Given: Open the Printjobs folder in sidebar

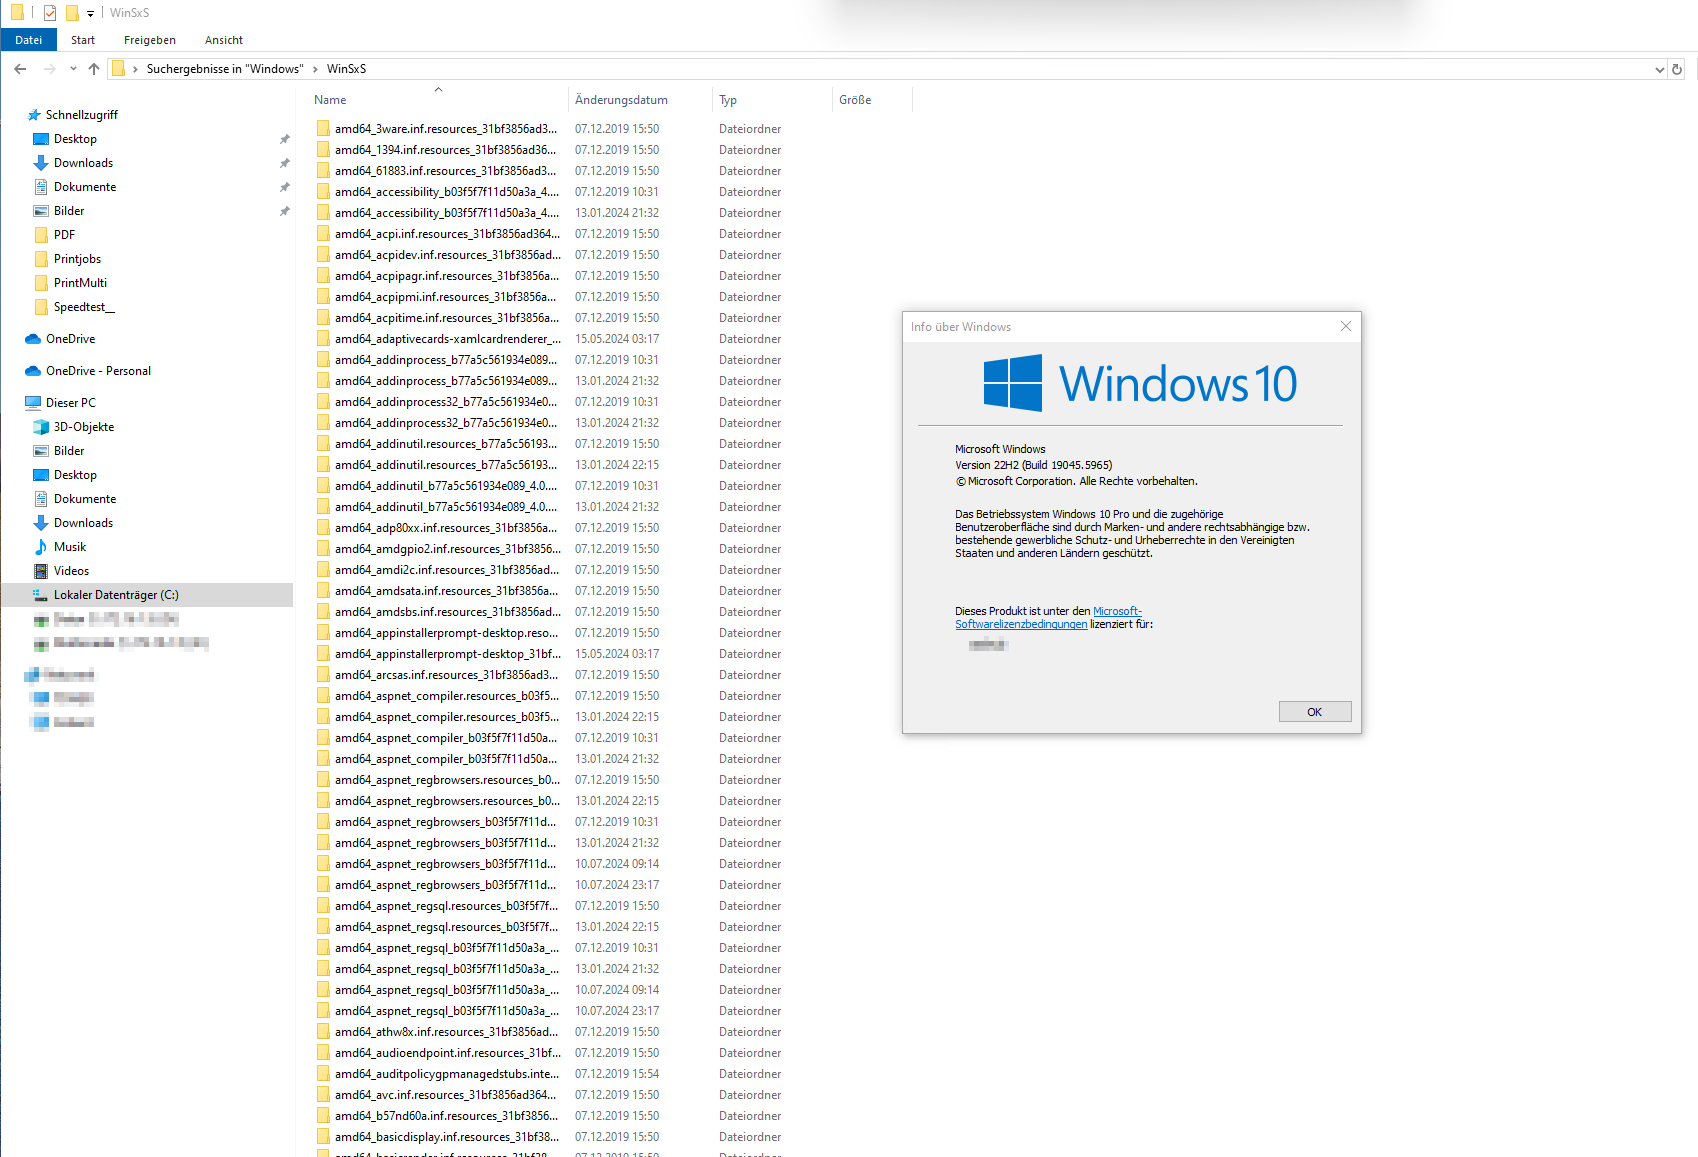Looking at the screenshot, I should click(x=77, y=259).
